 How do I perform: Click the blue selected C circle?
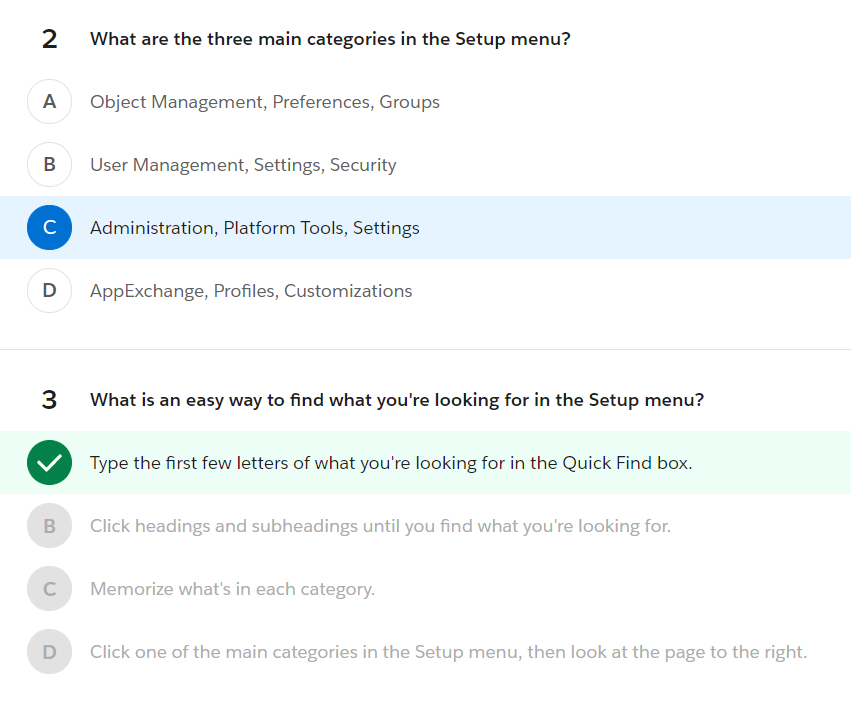pos(49,227)
